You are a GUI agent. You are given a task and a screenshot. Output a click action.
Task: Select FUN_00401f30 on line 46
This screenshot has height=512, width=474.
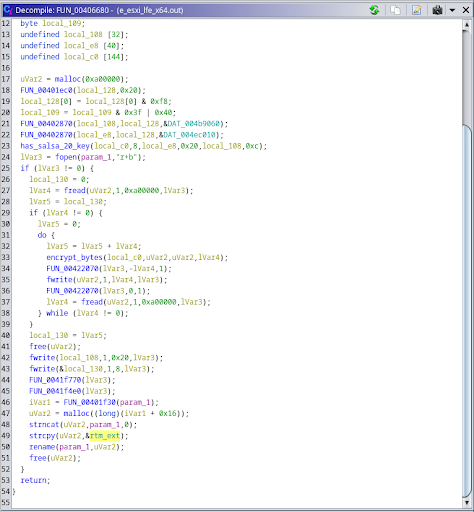tap(90, 402)
